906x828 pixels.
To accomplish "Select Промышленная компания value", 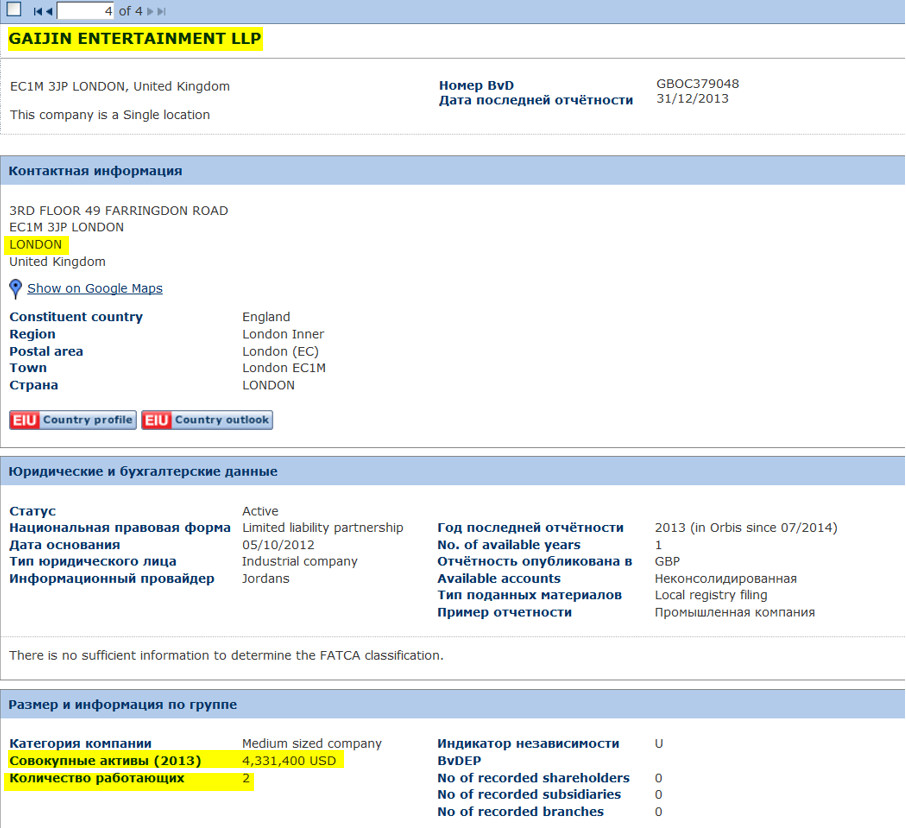I will coord(734,612).
